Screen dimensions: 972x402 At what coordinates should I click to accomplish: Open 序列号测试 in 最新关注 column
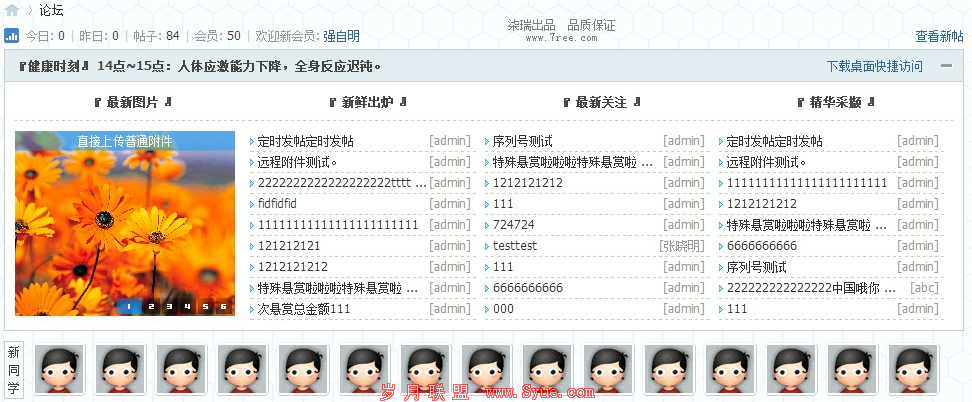[523, 141]
